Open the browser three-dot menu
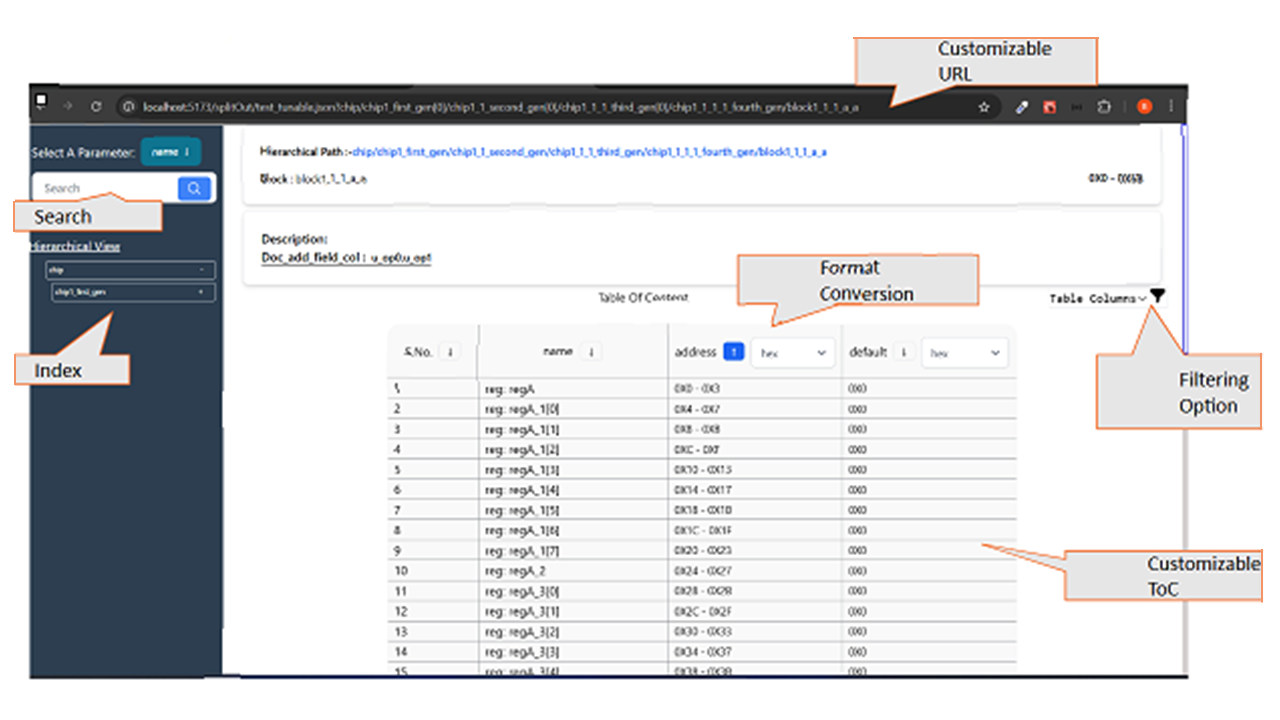This screenshot has width=1280, height=720. [1171, 107]
